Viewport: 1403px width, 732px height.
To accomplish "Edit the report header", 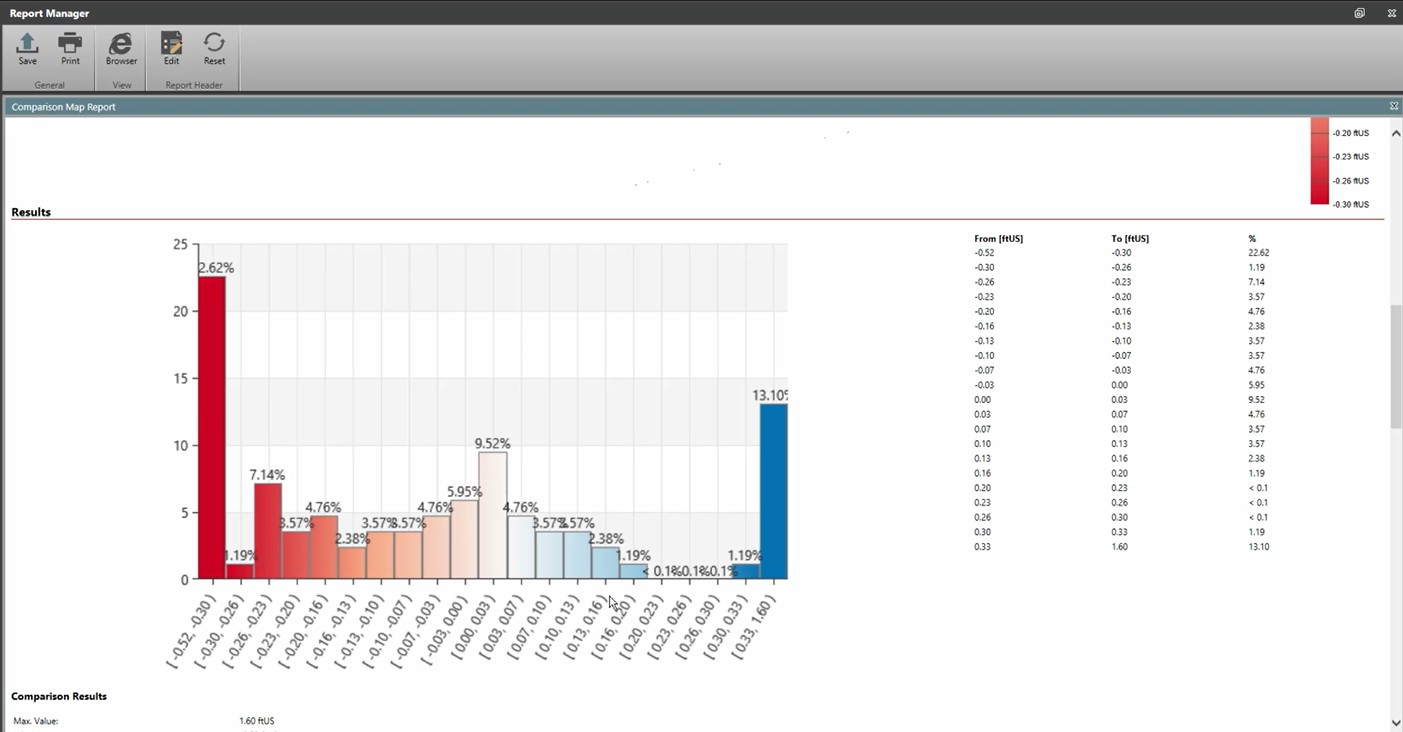I will (171, 48).
